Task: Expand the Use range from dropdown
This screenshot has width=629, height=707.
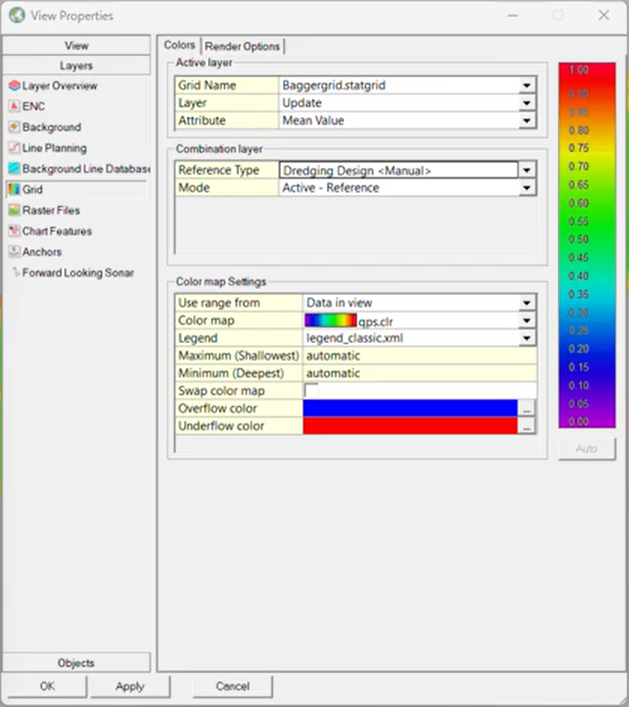Action: click(x=526, y=303)
